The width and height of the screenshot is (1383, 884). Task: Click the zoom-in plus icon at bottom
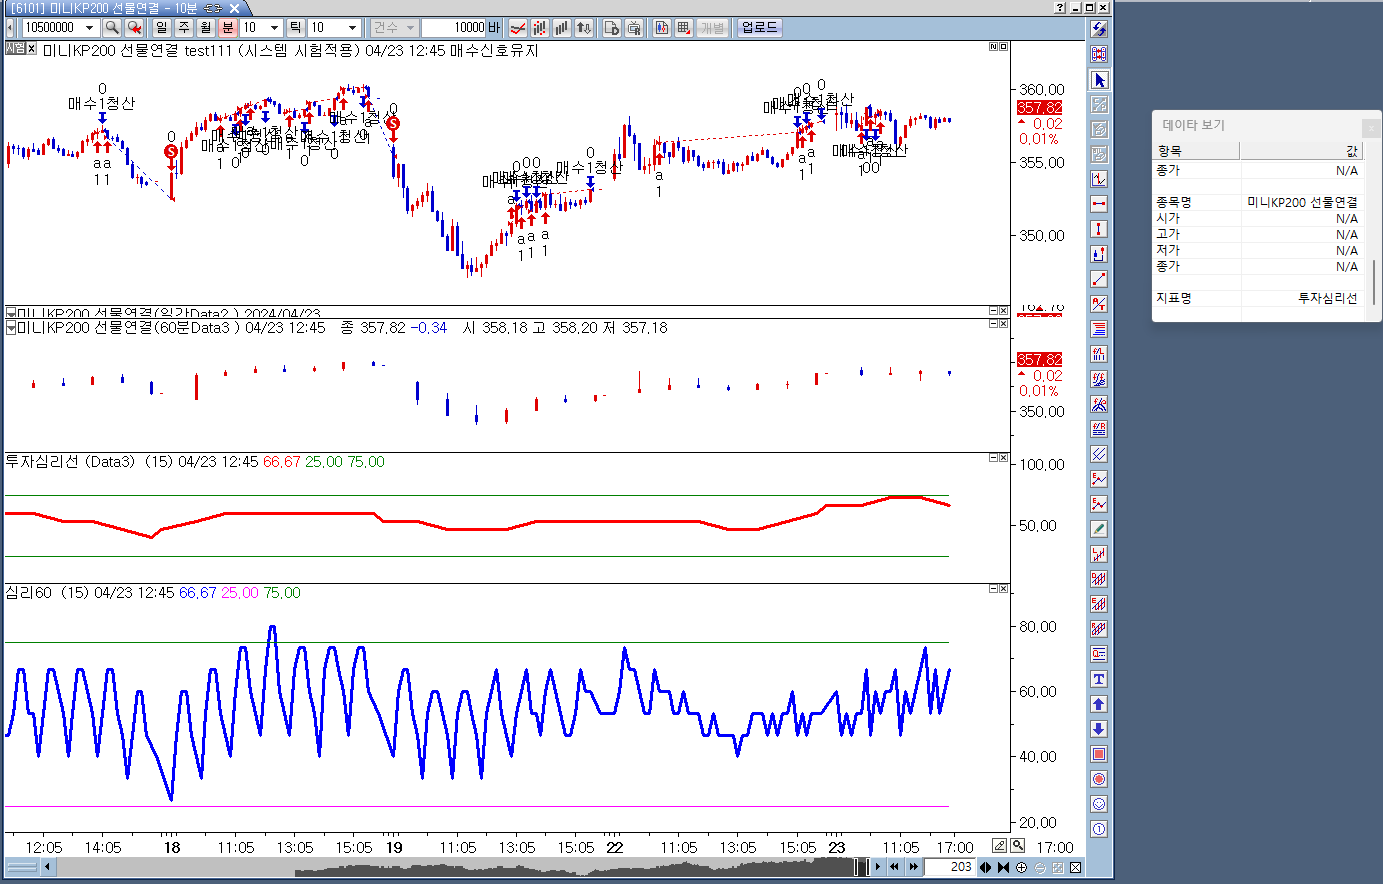(x=1021, y=867)
